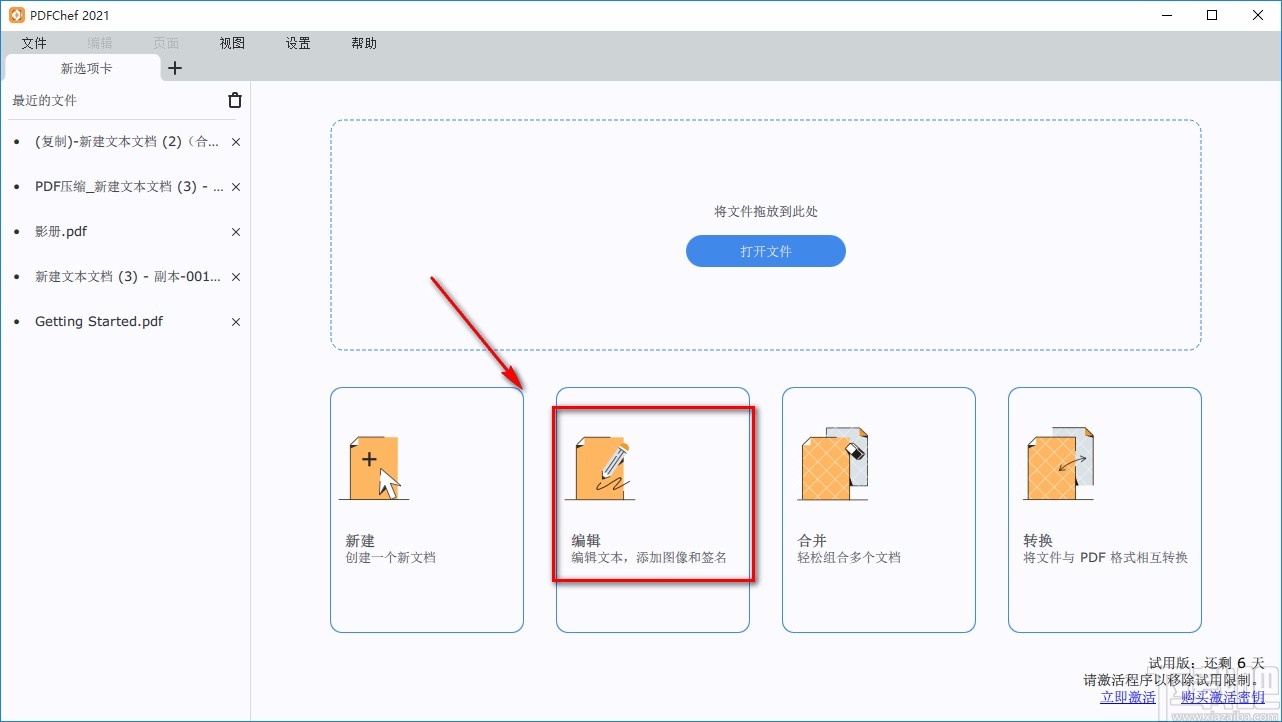Open the 文件 menu

click(34, 43)
